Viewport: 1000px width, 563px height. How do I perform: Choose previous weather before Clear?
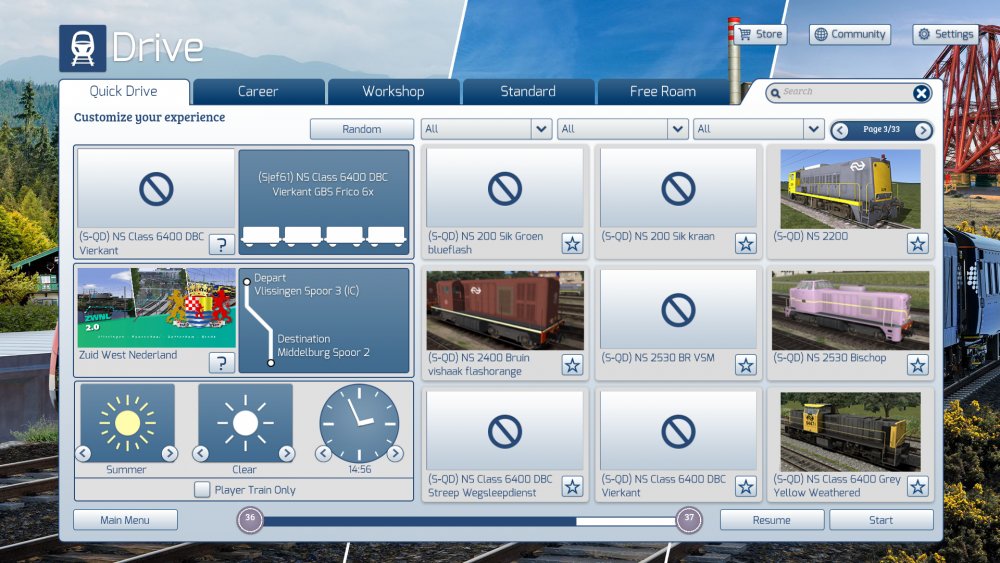(x=201, y=453)
